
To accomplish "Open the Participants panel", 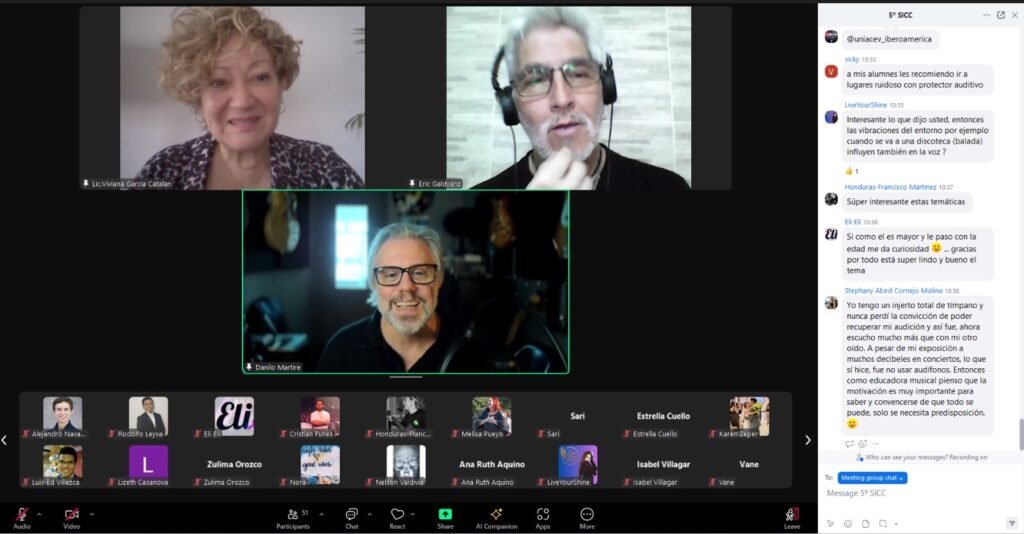I will coord(293,518).
